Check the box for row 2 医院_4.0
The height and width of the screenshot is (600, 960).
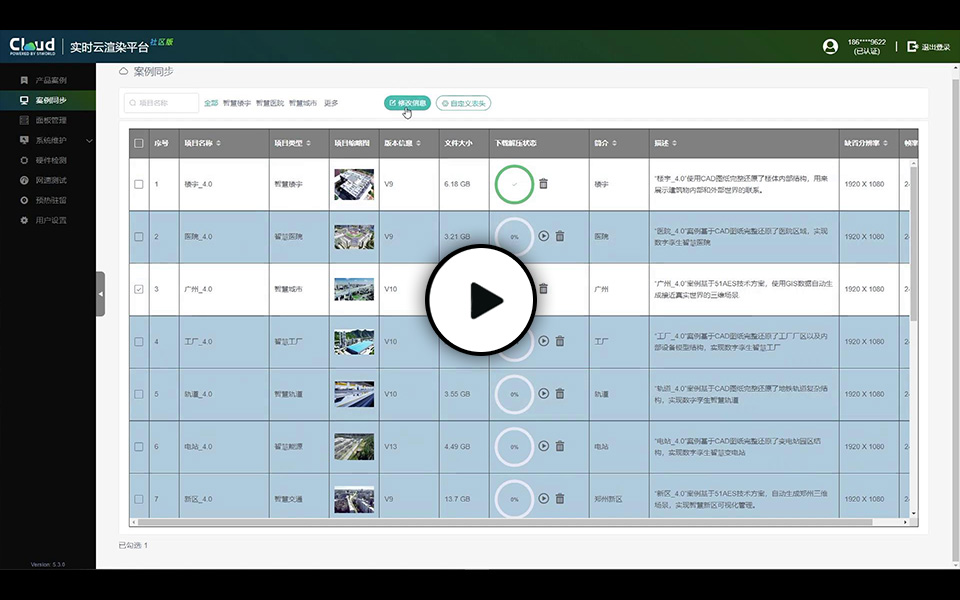point(139,236)
